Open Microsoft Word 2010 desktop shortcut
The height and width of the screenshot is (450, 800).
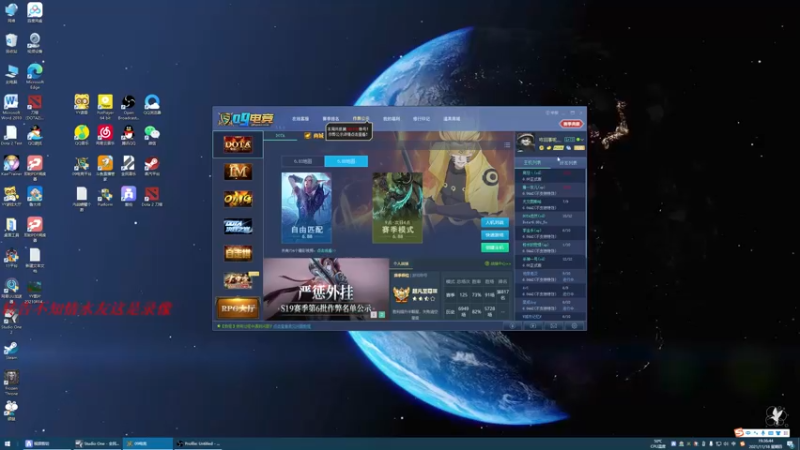coord(11,107)
